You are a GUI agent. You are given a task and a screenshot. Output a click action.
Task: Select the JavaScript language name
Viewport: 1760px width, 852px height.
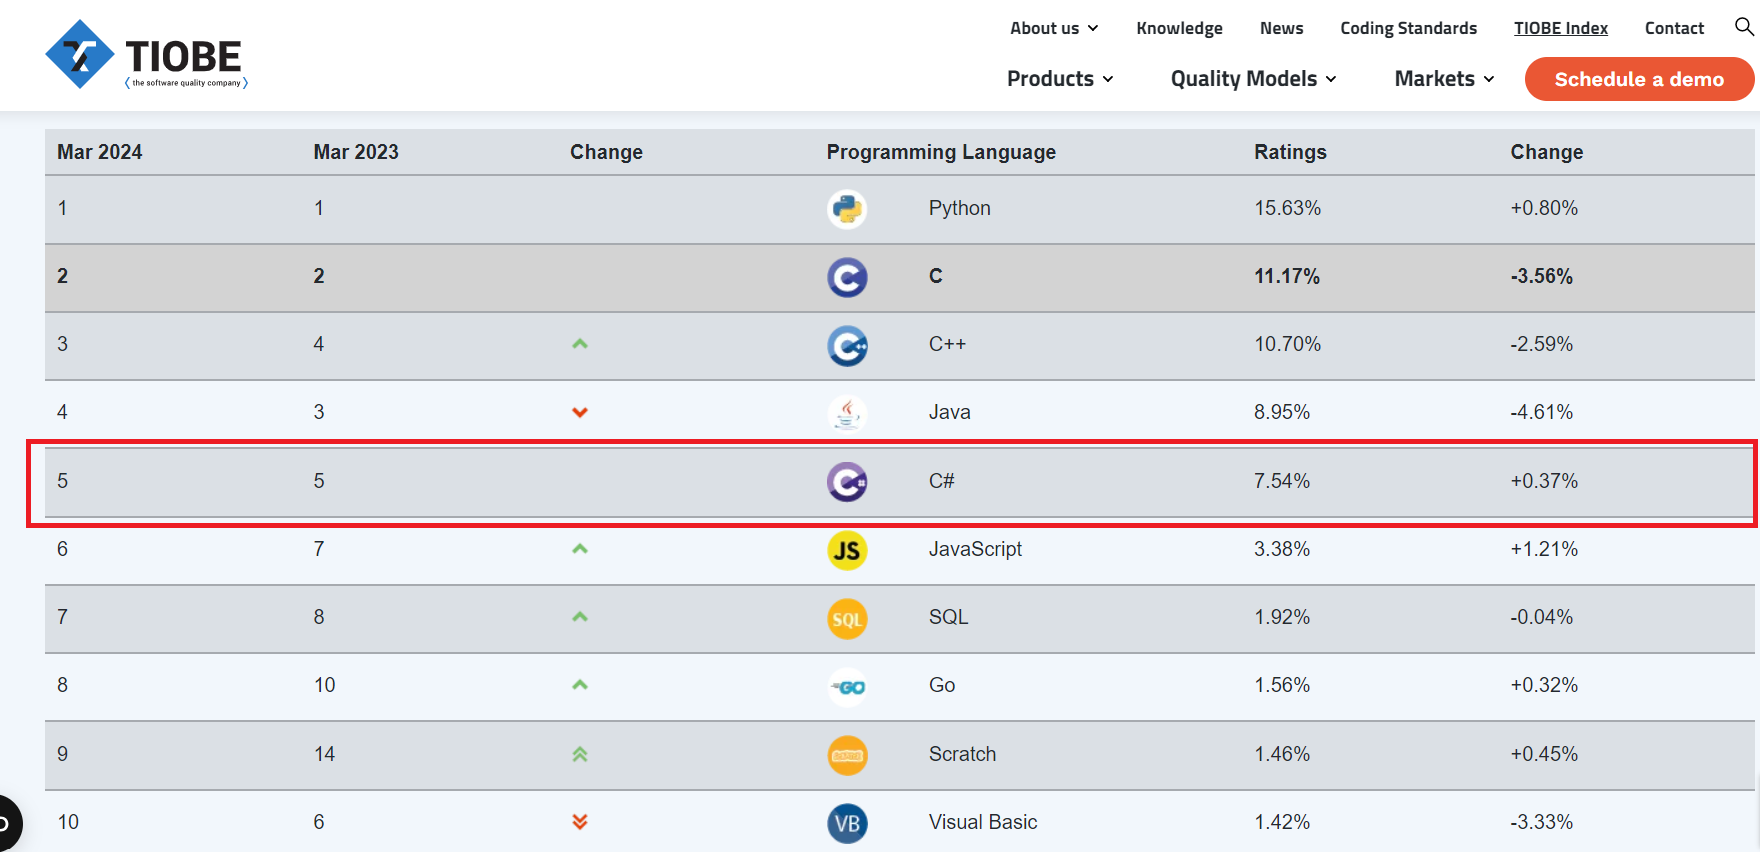point(975,549)
